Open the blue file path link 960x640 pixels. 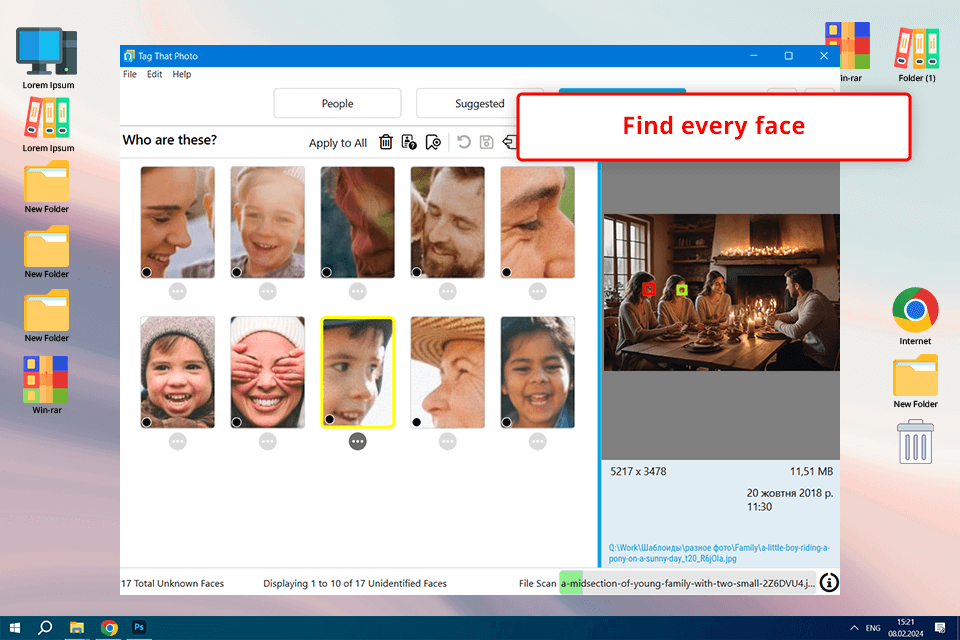point(718,553)
